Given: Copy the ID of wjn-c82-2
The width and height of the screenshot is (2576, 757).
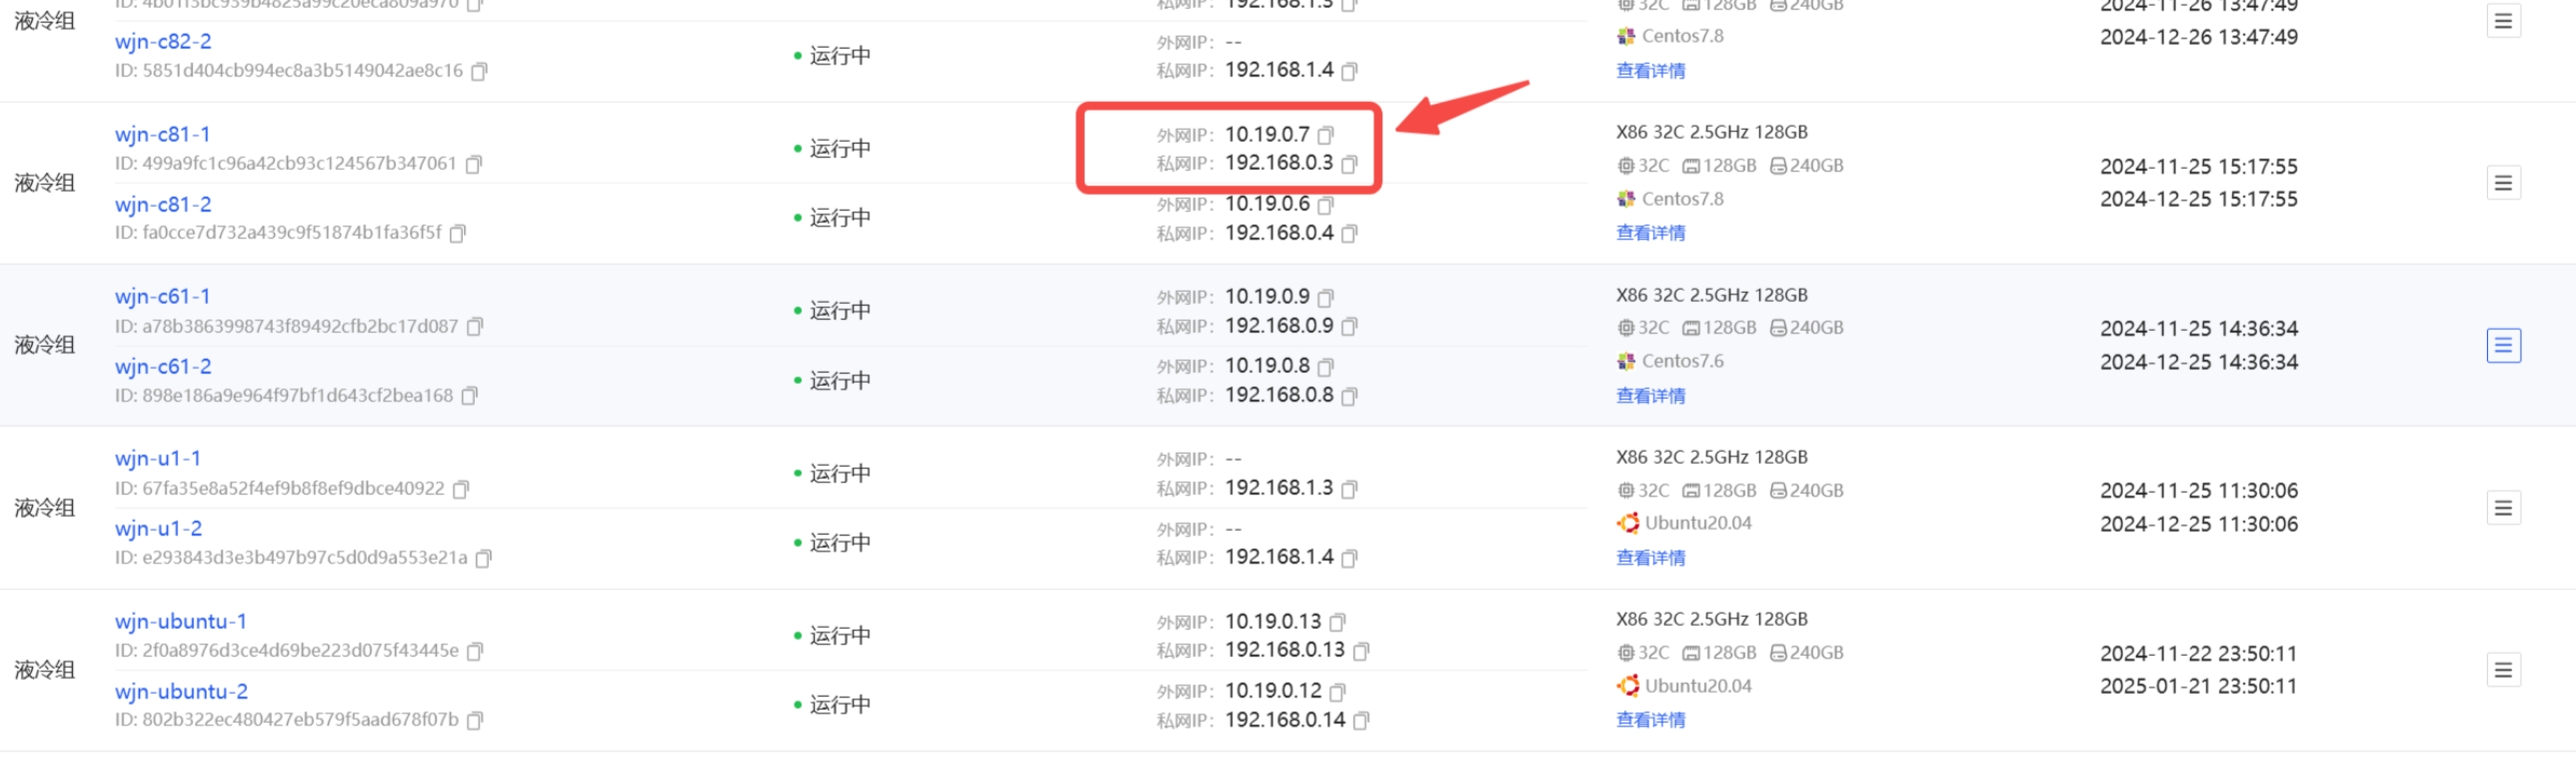Looking at the screenshot, I should (479, 71).
